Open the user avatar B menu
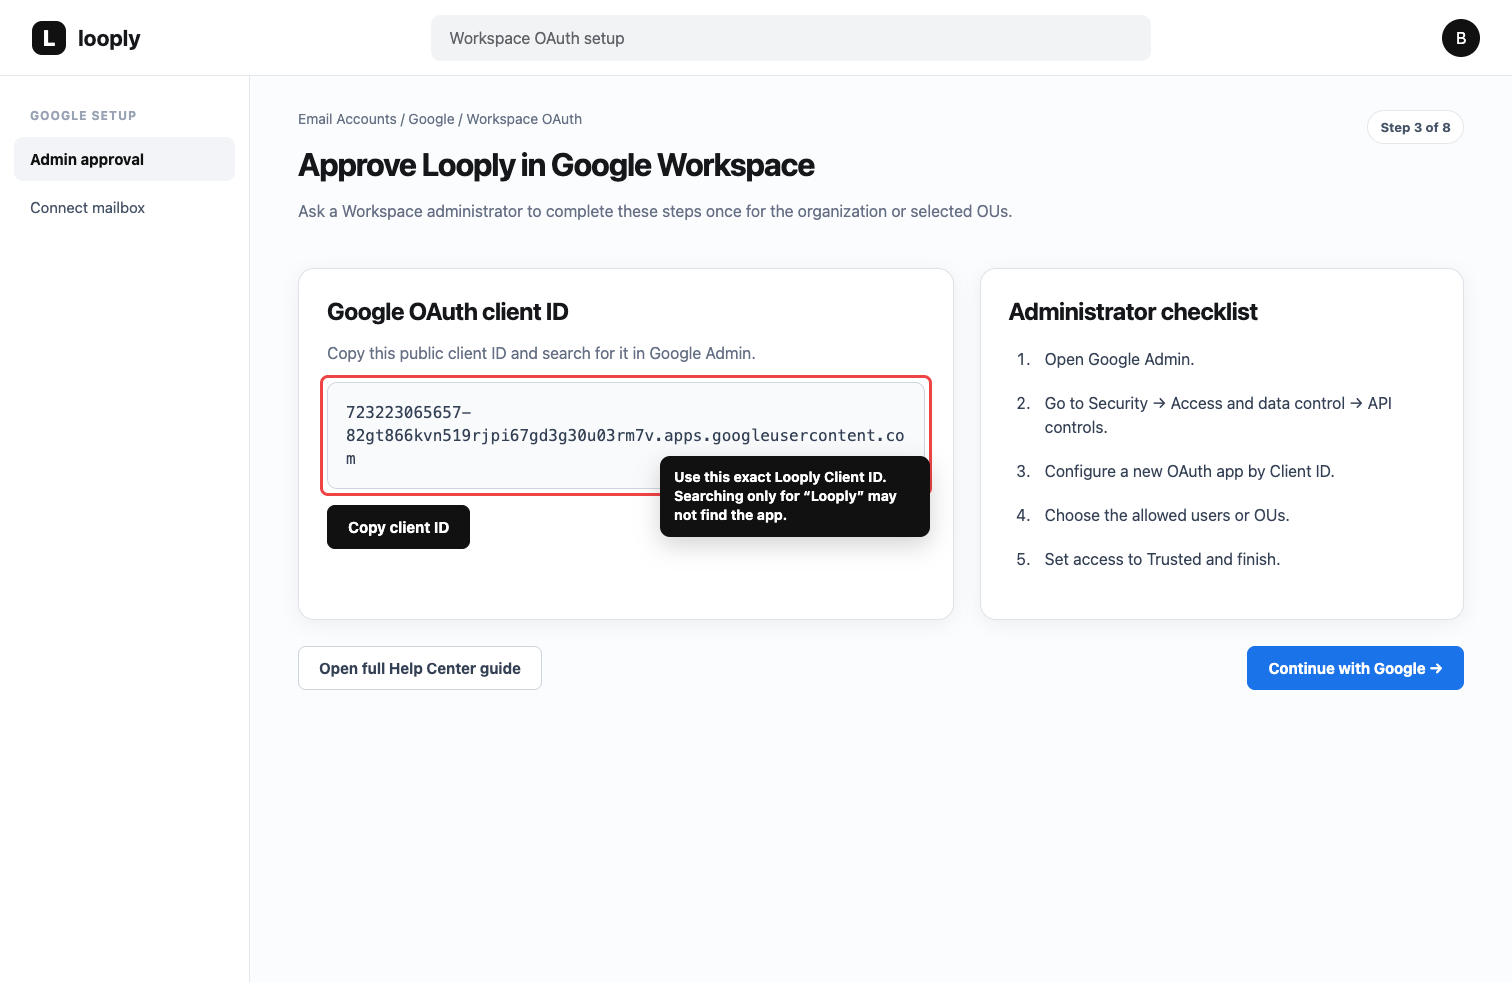Image resolution: width=1512 pixels, height=982 pixels. (1460, 38)
